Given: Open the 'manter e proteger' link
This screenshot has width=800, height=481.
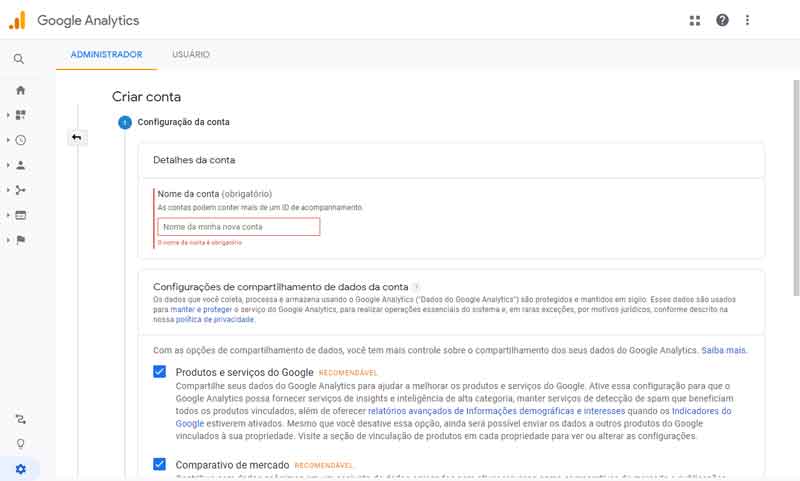Looking at the screenshot, I should tap(201, 310).
